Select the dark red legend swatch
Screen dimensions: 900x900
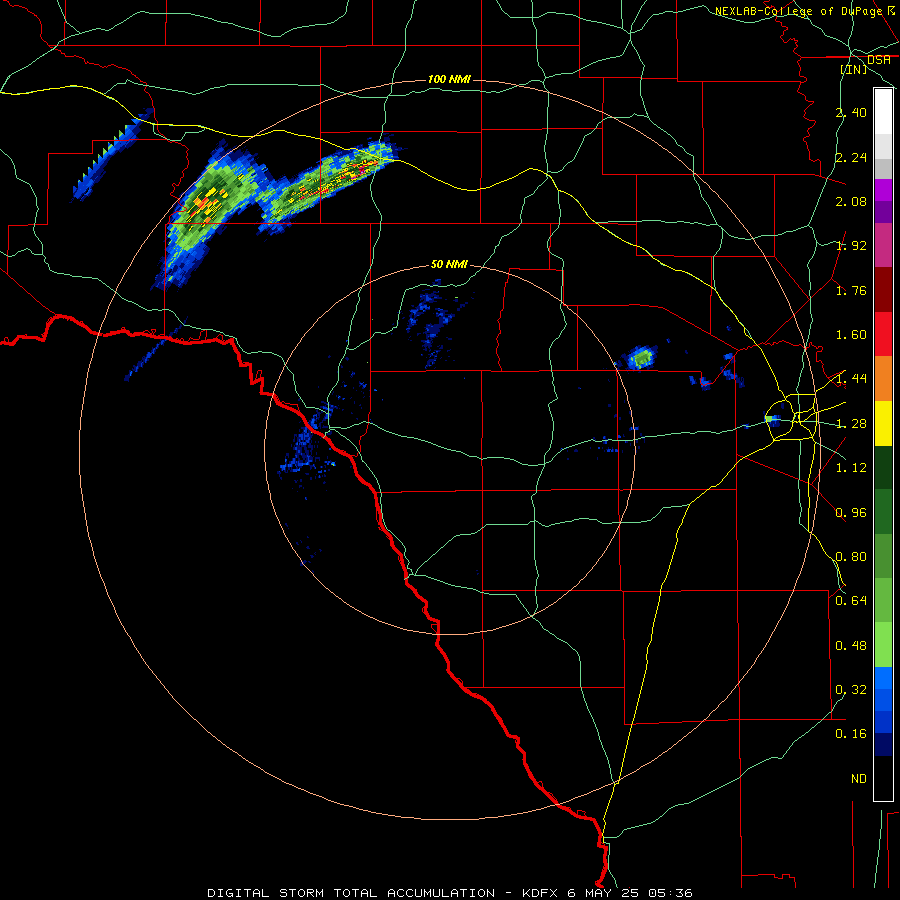(883, 290)
